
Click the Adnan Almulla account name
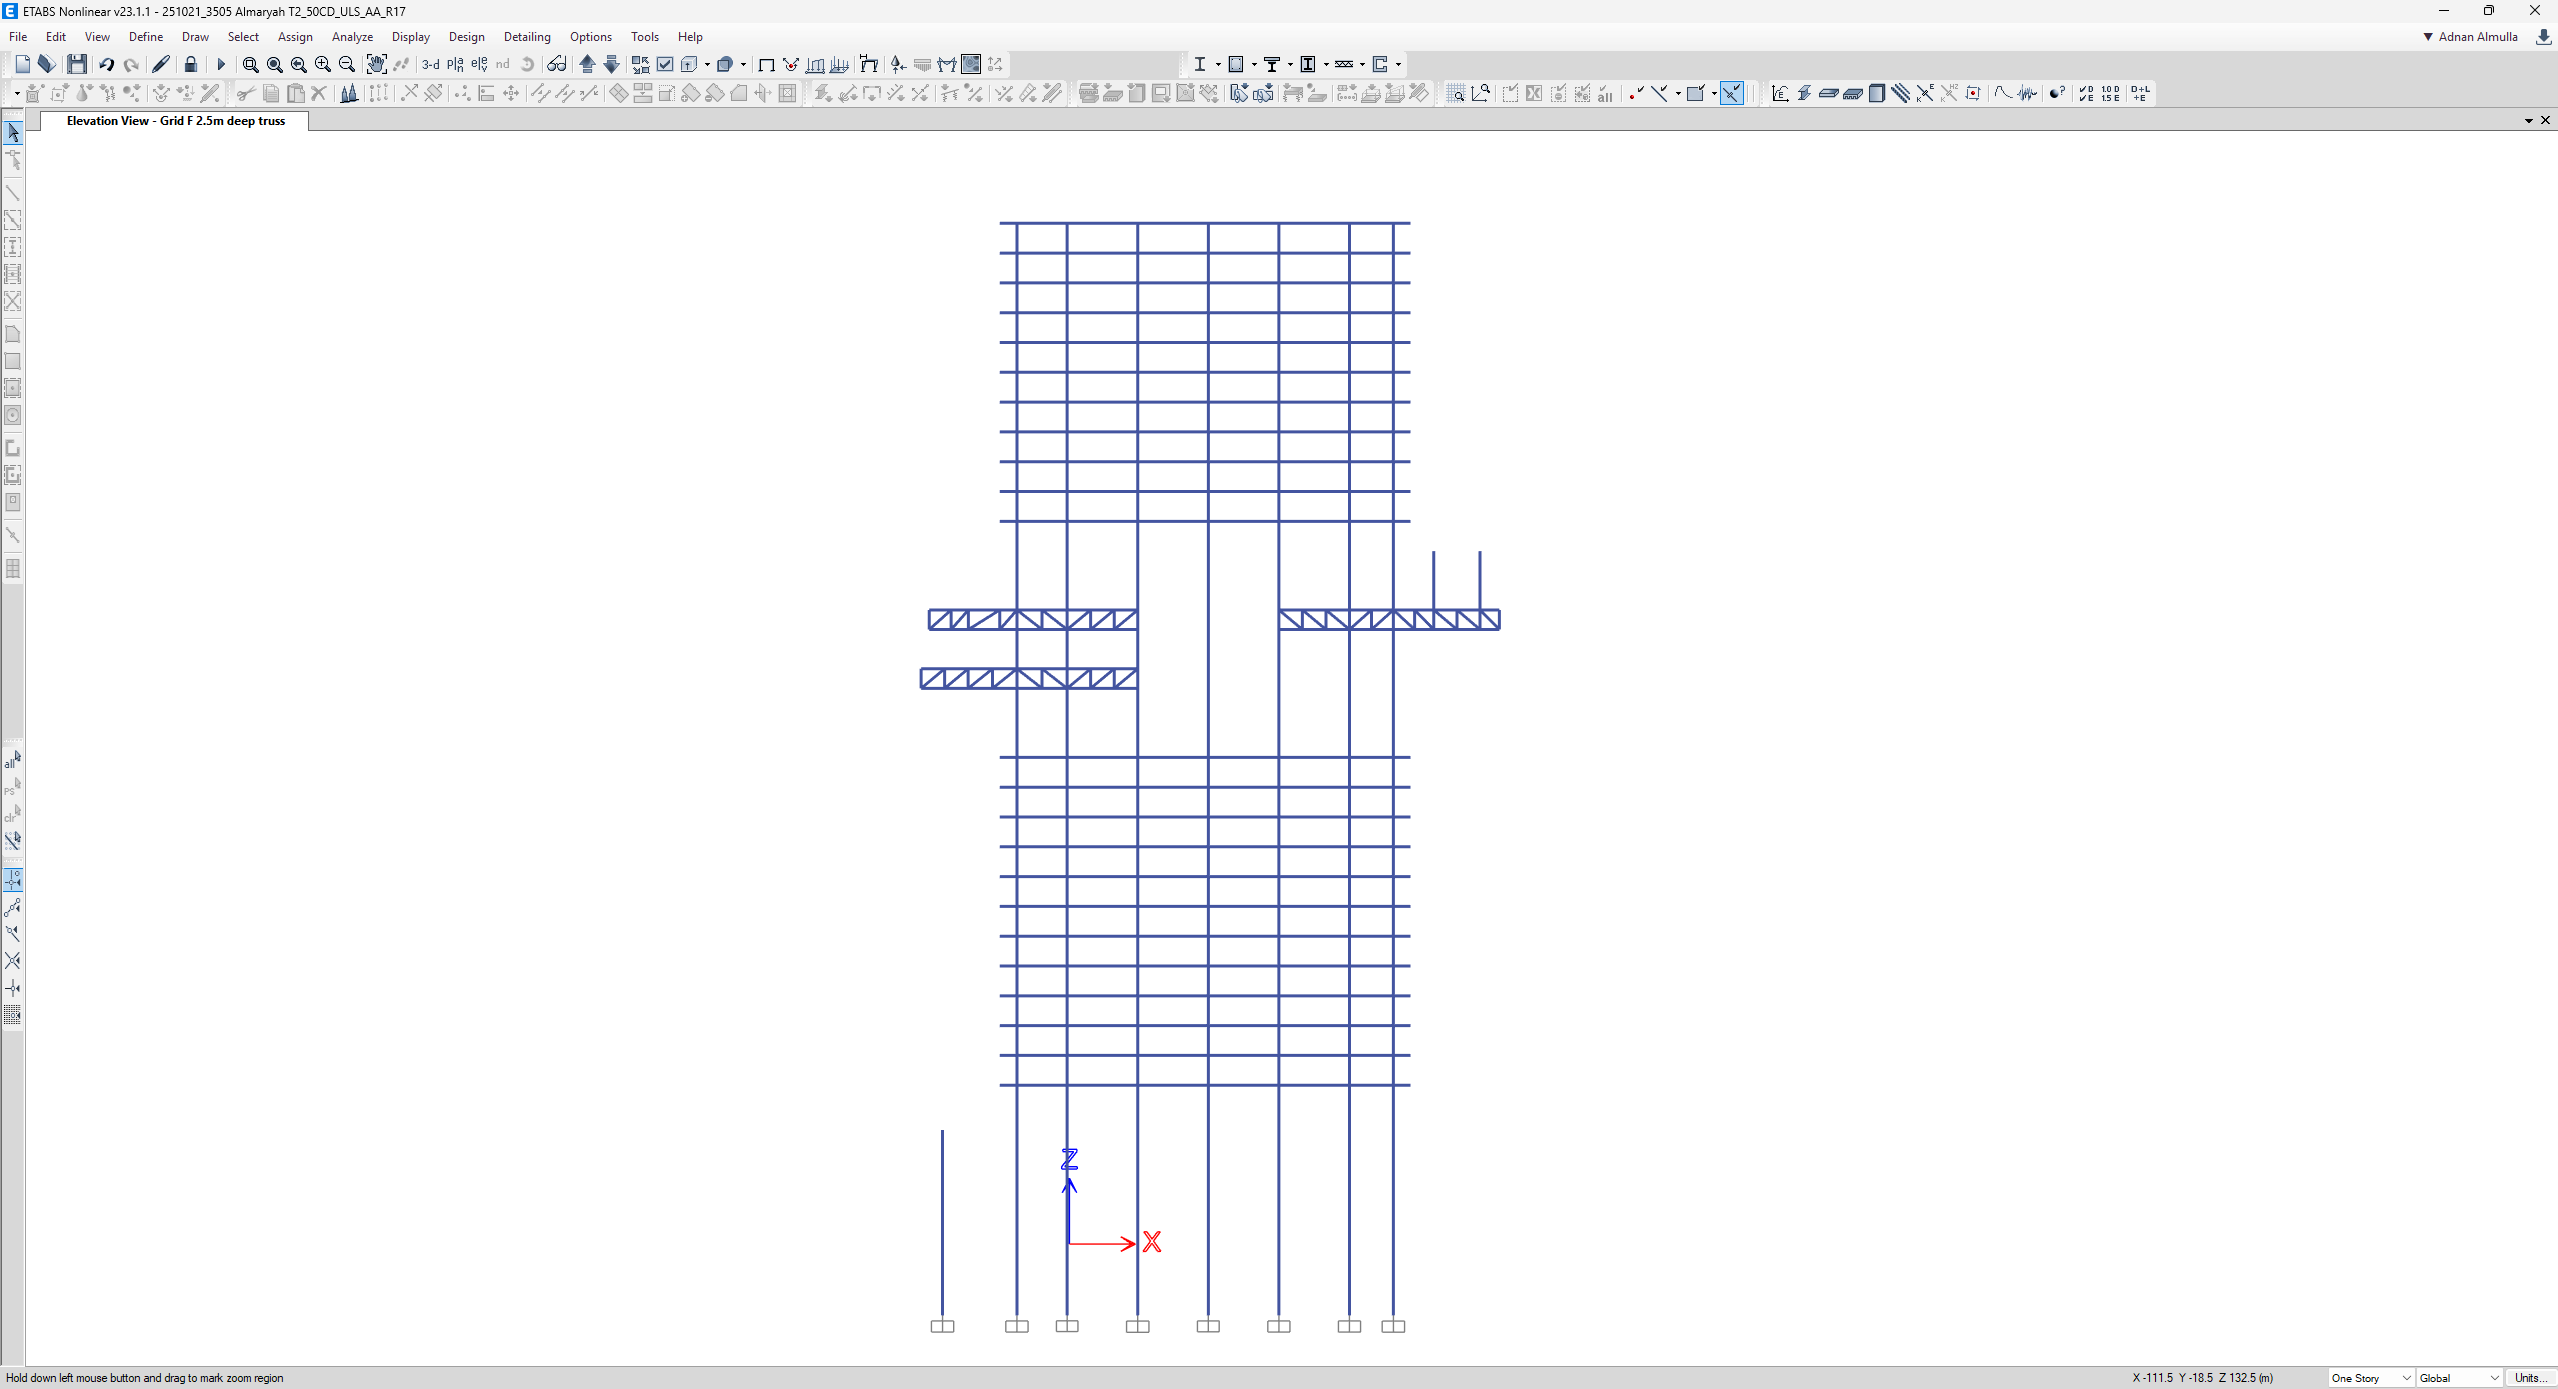click(2477, 37)
